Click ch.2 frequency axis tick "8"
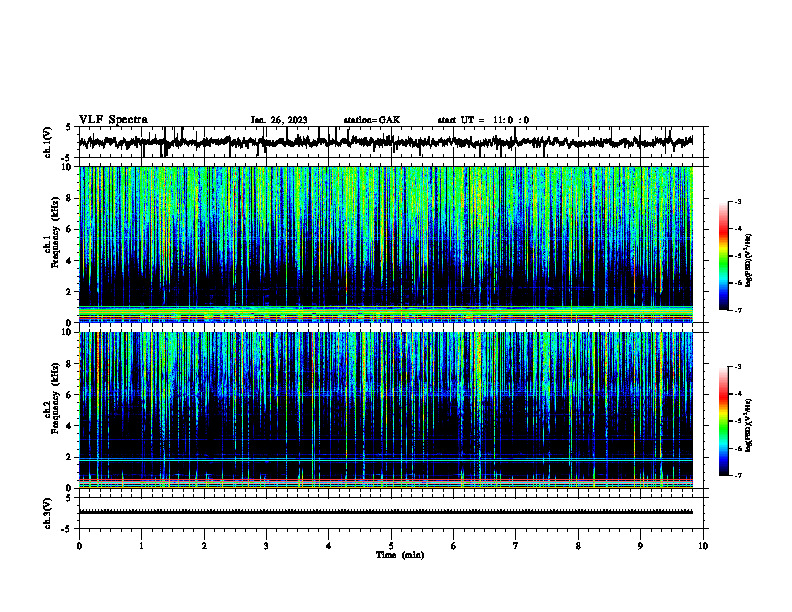Screen dimensions: 792x612 [x=69, y=364]
